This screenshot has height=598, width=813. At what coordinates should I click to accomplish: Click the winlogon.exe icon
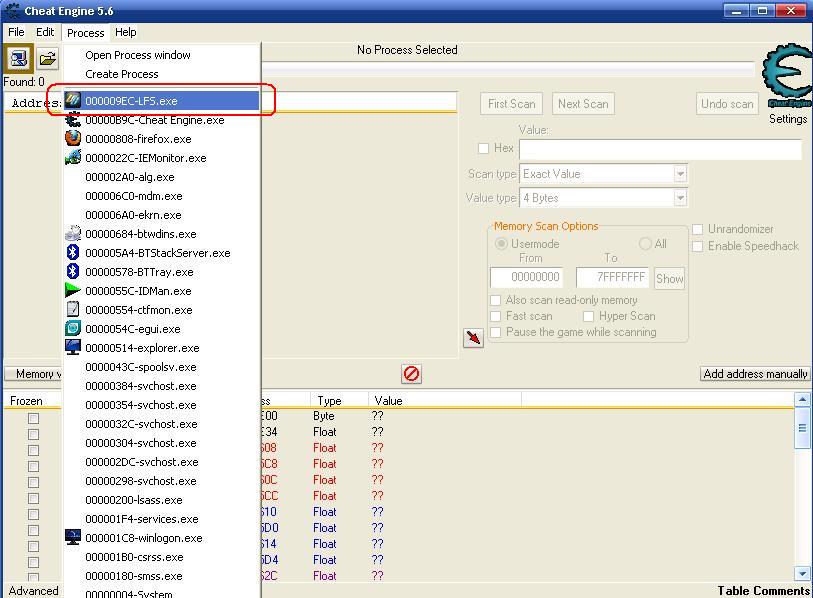73,537
